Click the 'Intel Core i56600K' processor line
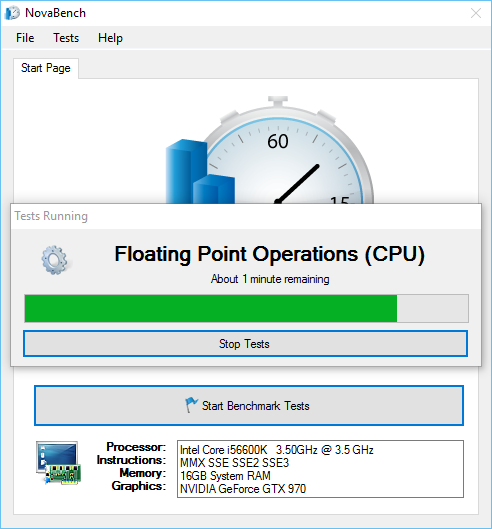The height and width of the screenshot is (529, 492). 277,450
